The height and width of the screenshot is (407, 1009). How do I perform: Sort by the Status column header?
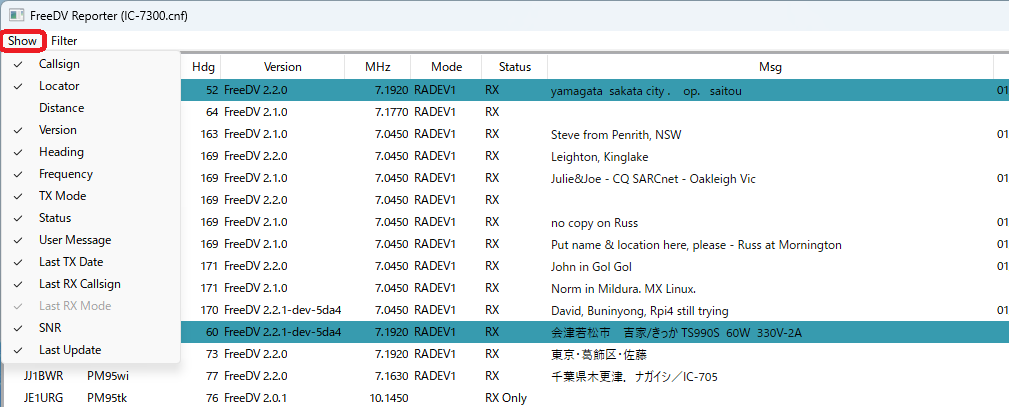click(515, 67)
